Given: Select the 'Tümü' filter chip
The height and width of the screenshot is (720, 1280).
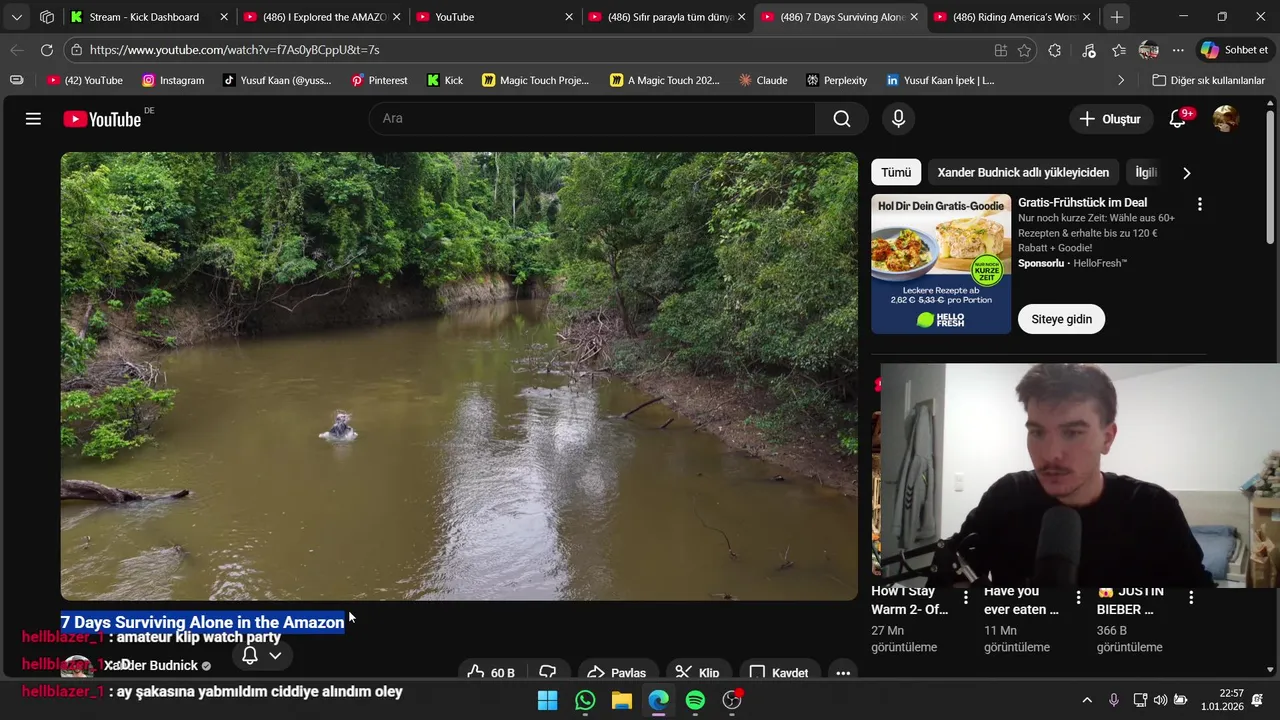Looking at the screenshot, I should click(896, 172).
